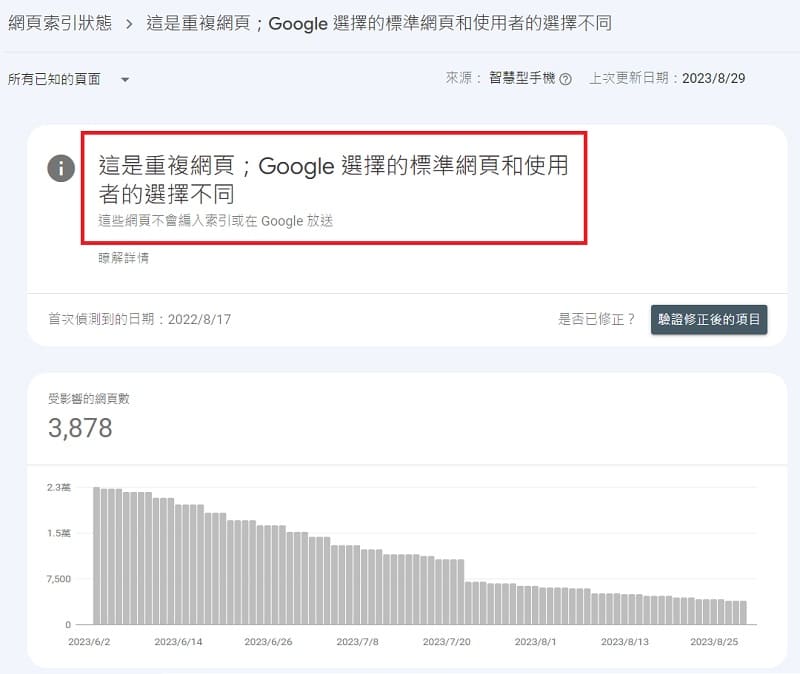The width and height of the screenshot is (800, 674).
Task: Click the 2023/8/25 date label on chart axis
Action: (x=714, y=641)
